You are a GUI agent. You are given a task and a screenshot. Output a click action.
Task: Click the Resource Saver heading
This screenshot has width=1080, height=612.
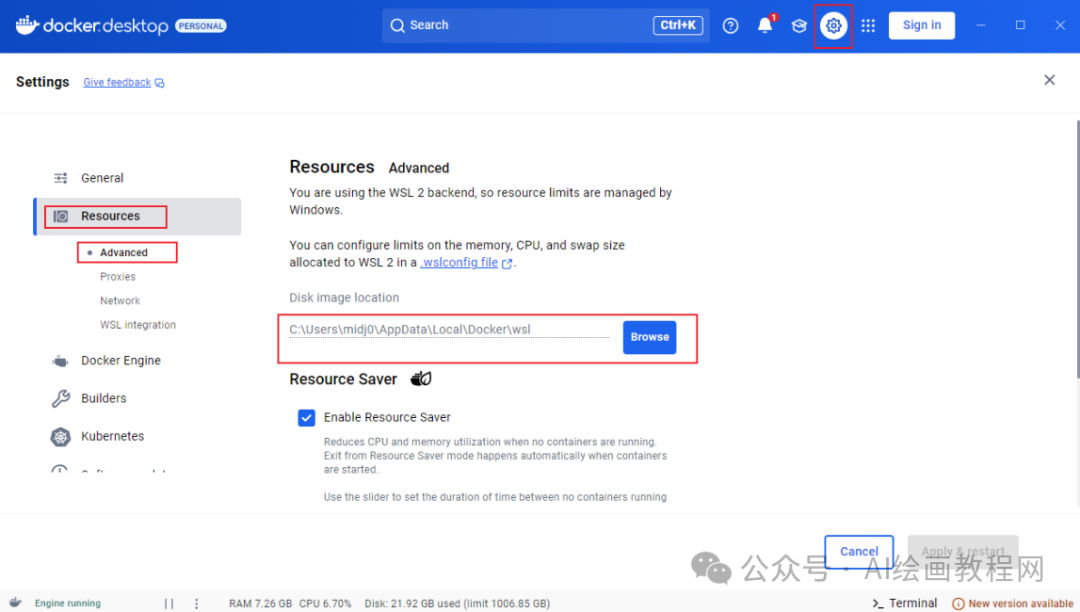343,379
